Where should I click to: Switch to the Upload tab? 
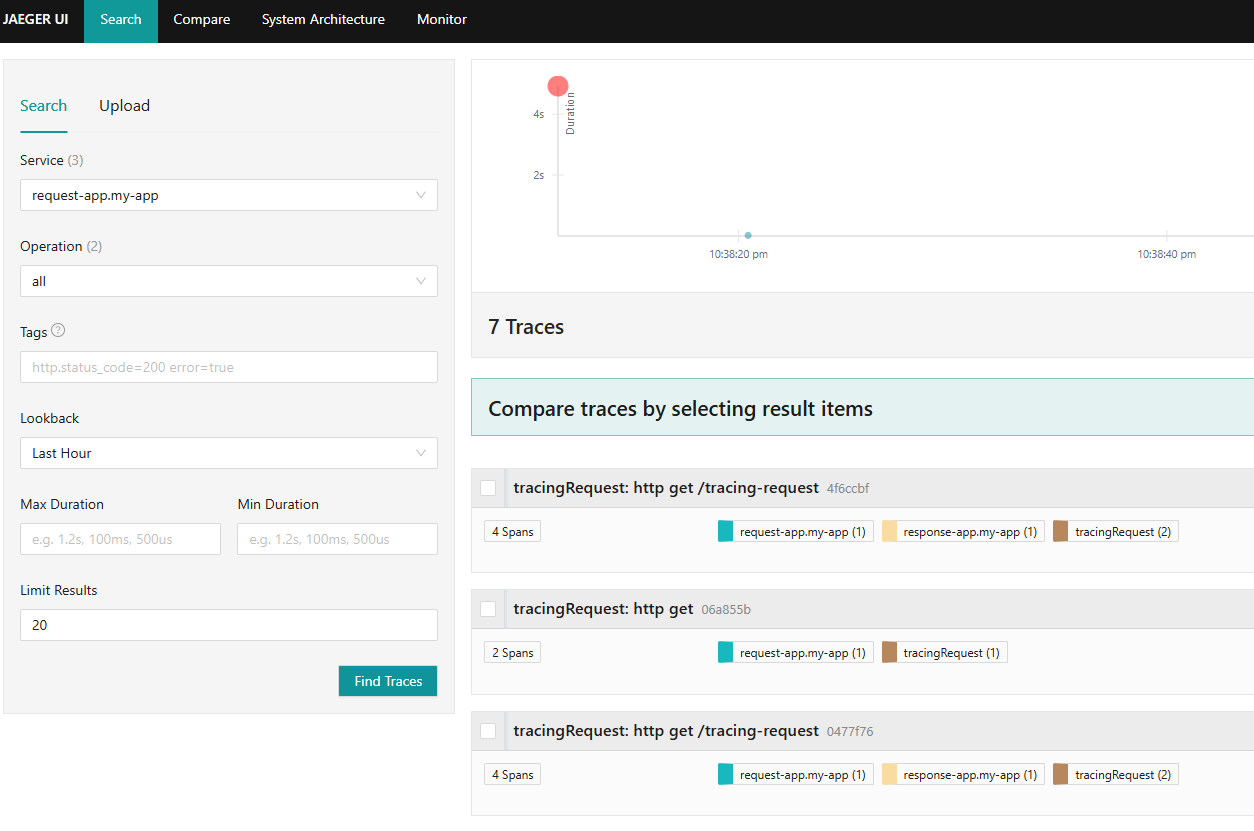pos(124,106)
